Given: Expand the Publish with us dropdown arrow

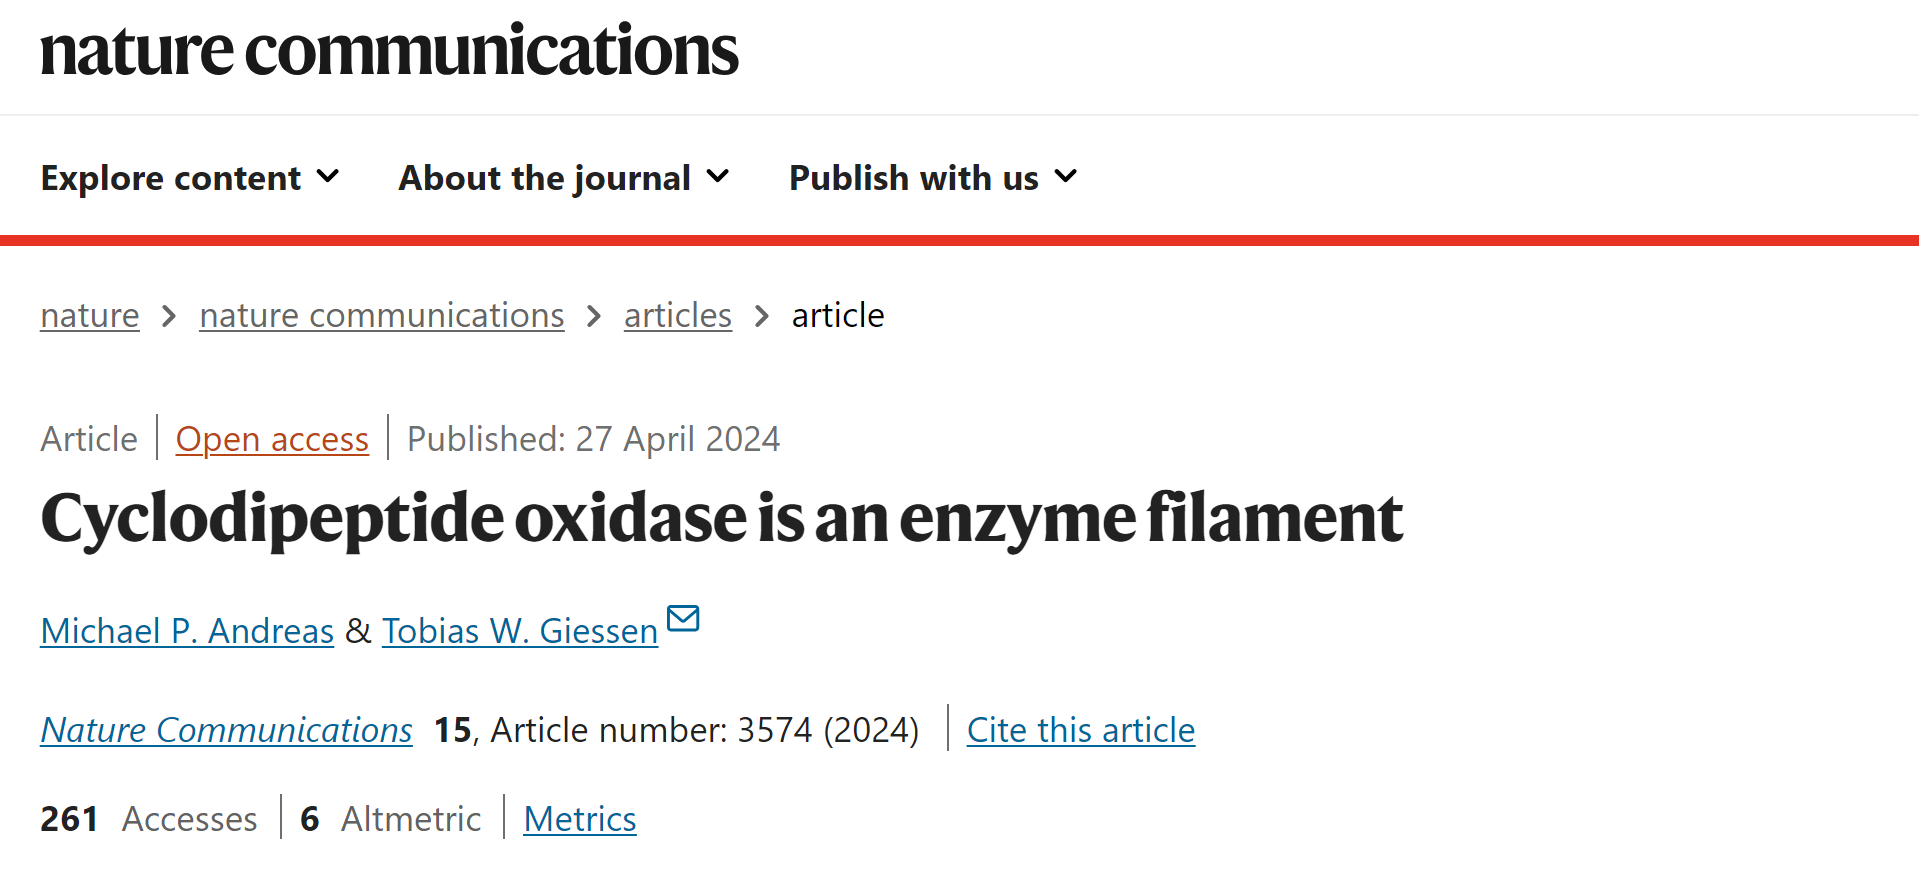Looking at the screenshot, I should pos(1066,177).
